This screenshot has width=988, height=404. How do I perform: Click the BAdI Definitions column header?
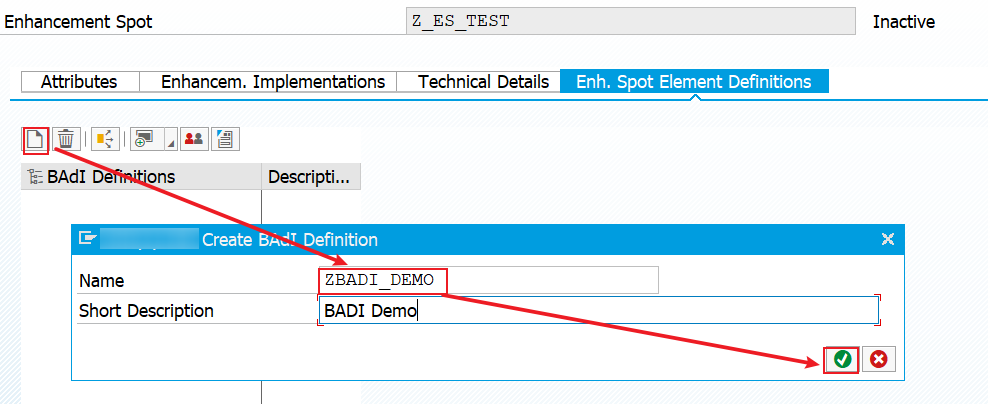pyautogui.click(x=141, y=176)
